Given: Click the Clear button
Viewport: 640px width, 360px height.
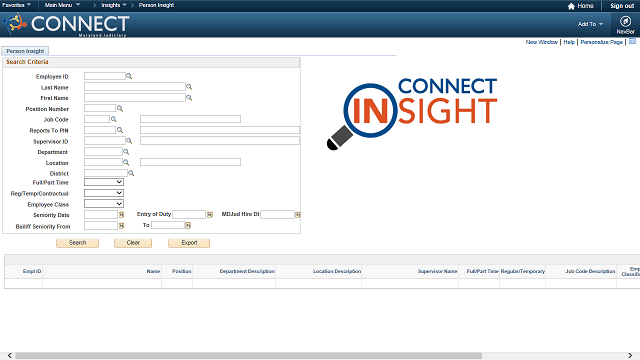Looking at the screenshot, I should click(x=133, y=243).
